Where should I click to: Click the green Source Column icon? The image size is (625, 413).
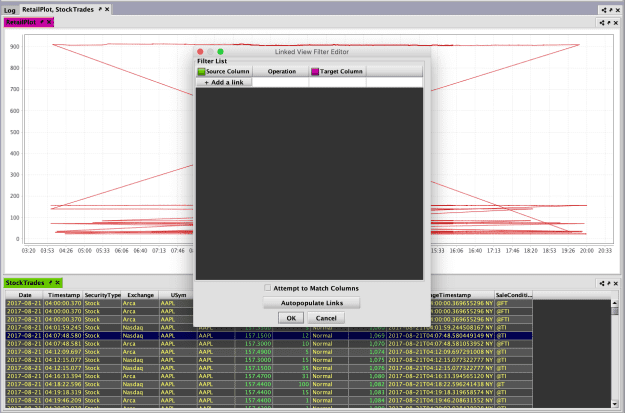(201, 72)
